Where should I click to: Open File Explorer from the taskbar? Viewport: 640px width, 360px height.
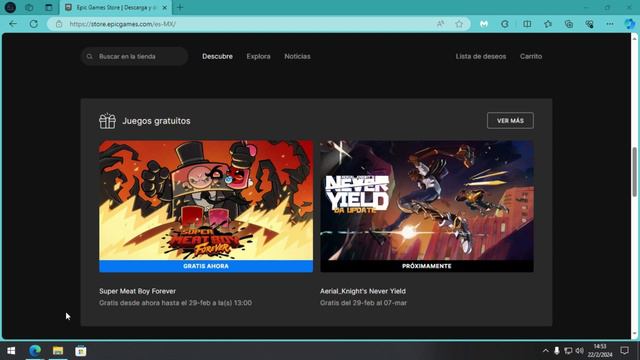[58, 351]
